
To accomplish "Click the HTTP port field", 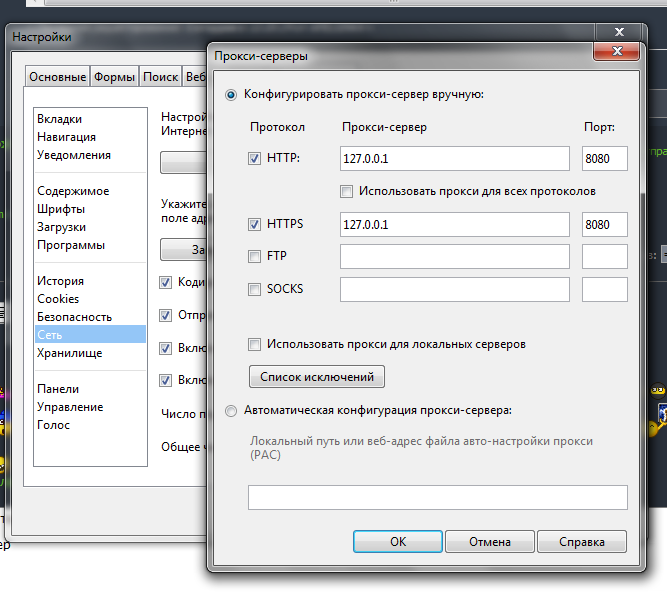I will coord(604,159).
